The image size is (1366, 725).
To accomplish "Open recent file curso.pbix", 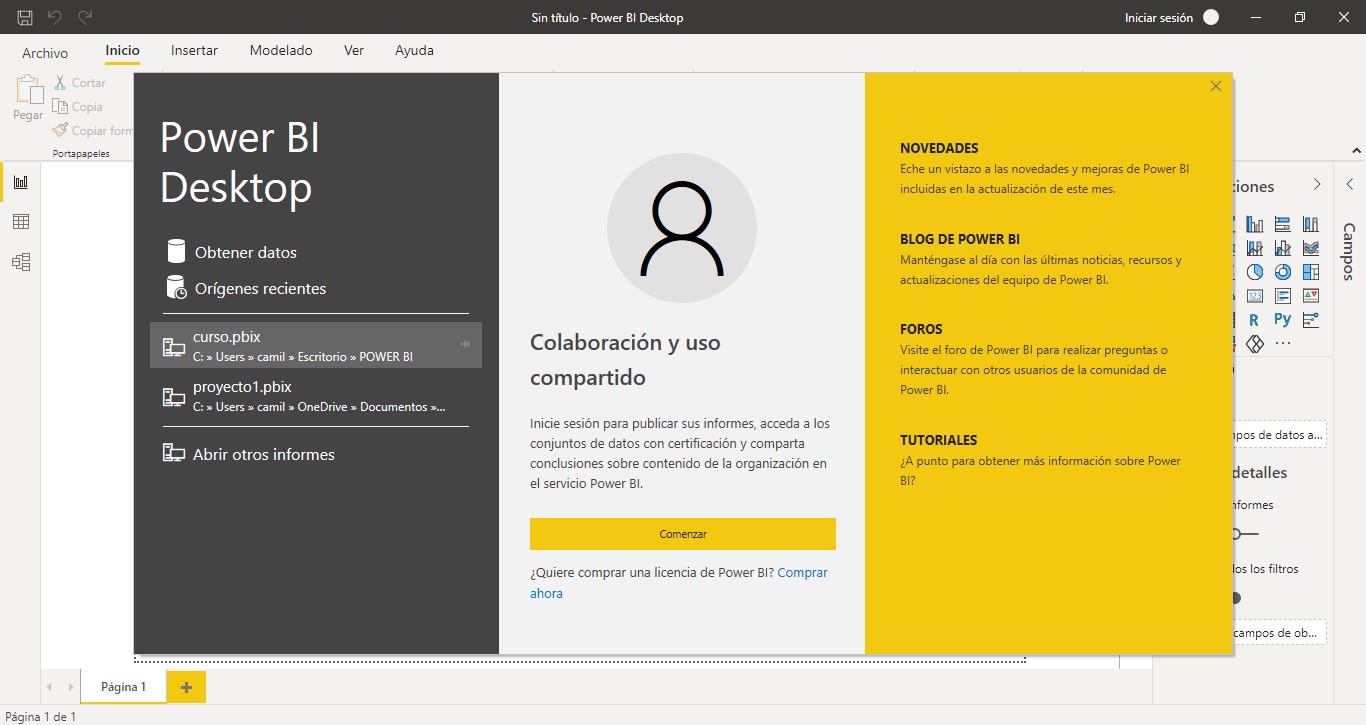I will 316,345.
